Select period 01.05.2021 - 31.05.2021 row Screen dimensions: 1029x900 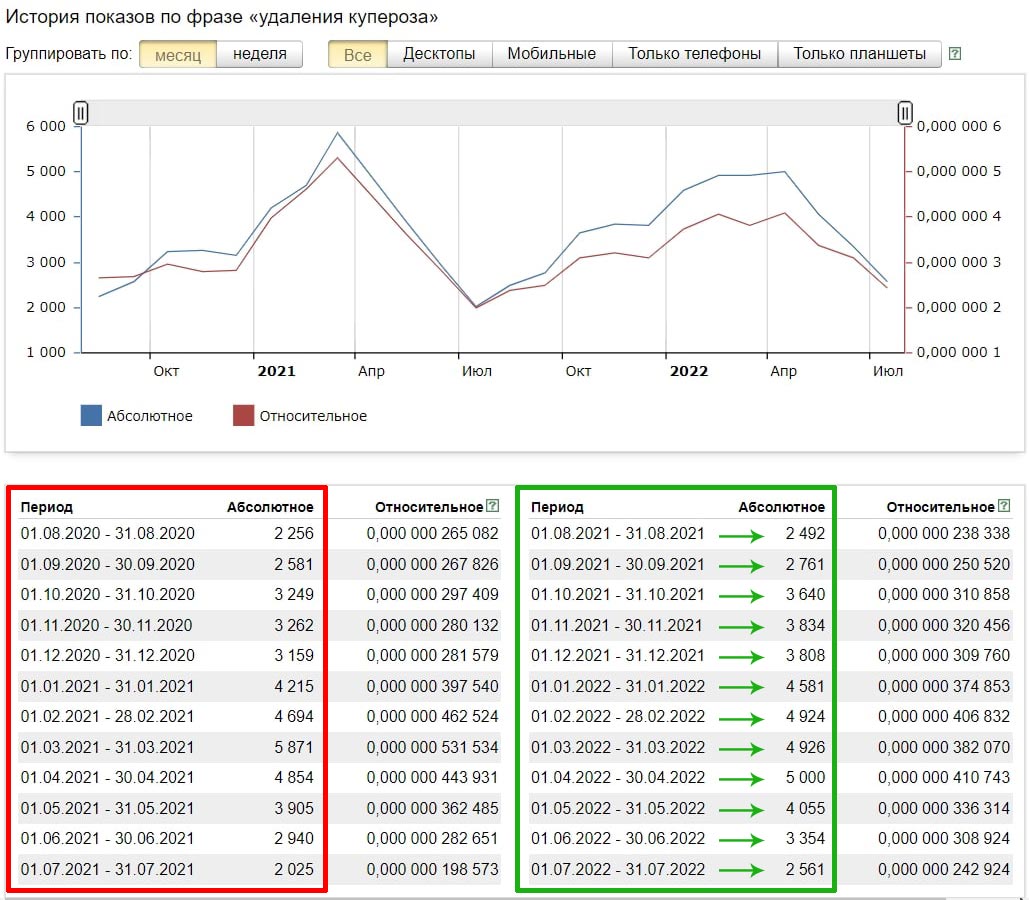tap(260, 808)
